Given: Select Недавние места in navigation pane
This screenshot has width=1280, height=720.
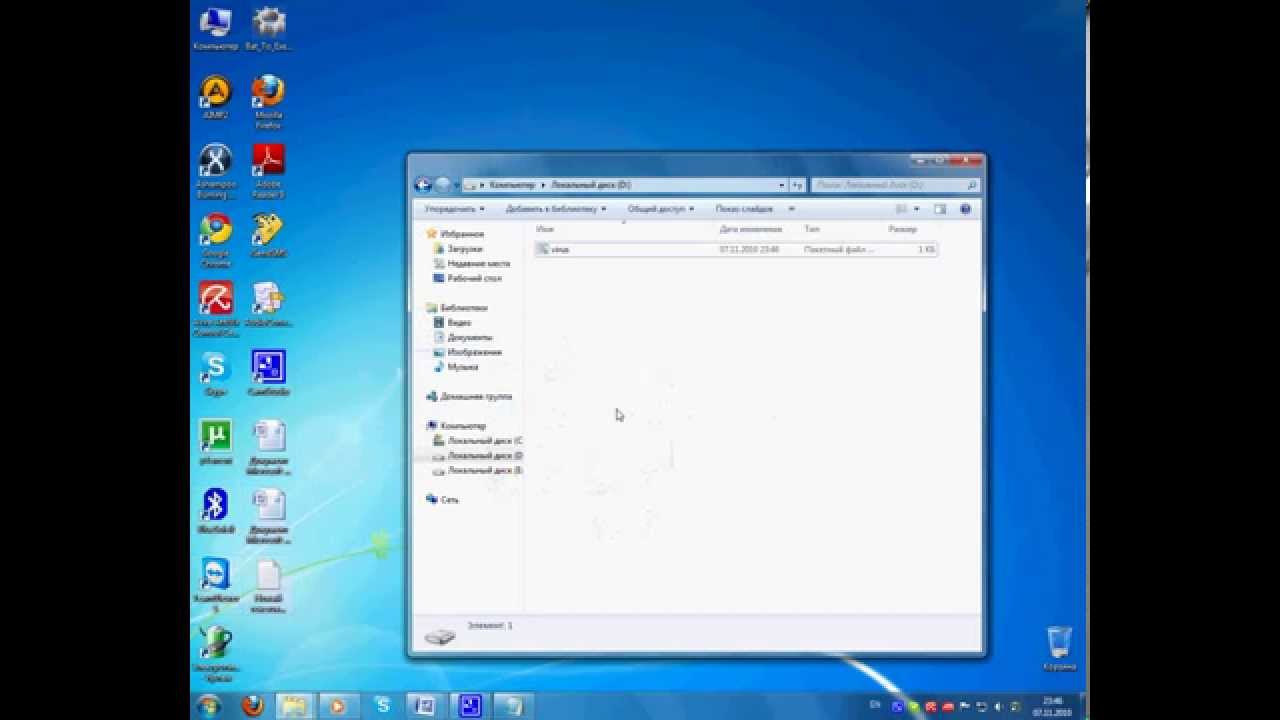Looking at the screenshot, I should click(x=471, y=264).
